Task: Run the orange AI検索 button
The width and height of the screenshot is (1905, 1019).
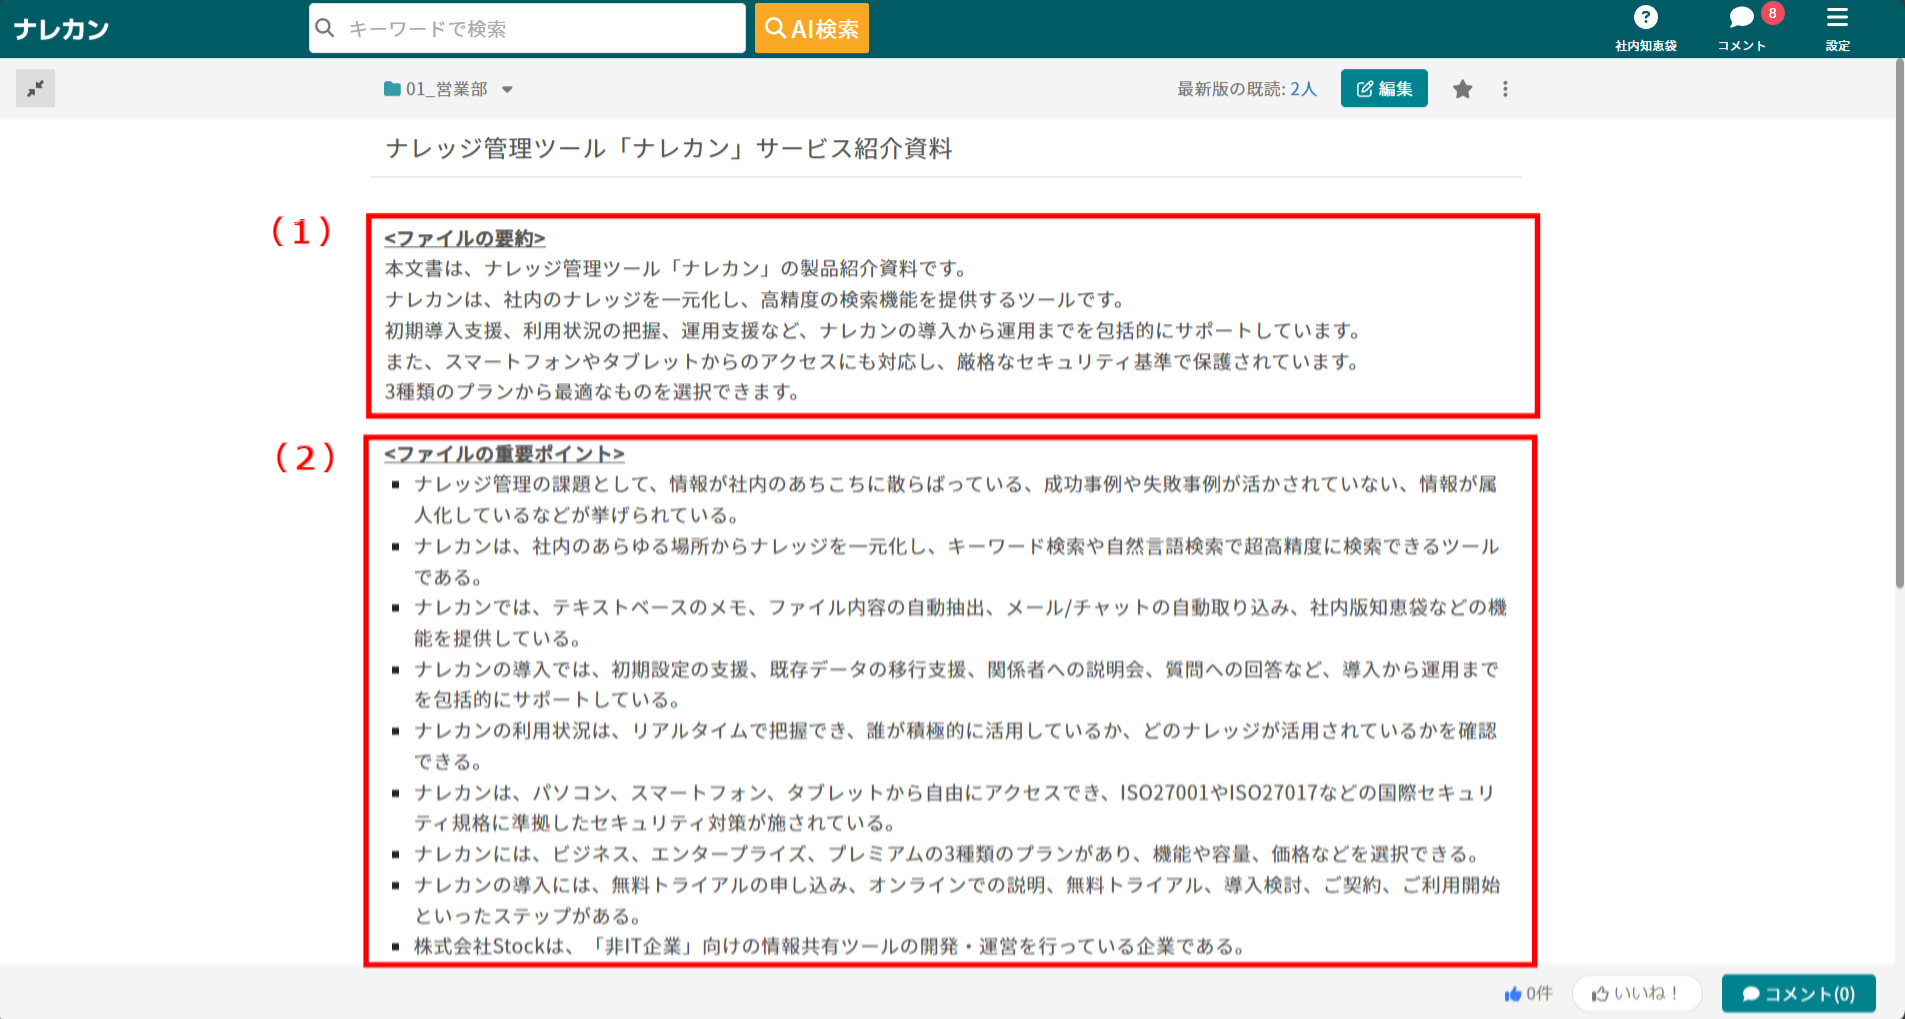Action: pos(811,28)
